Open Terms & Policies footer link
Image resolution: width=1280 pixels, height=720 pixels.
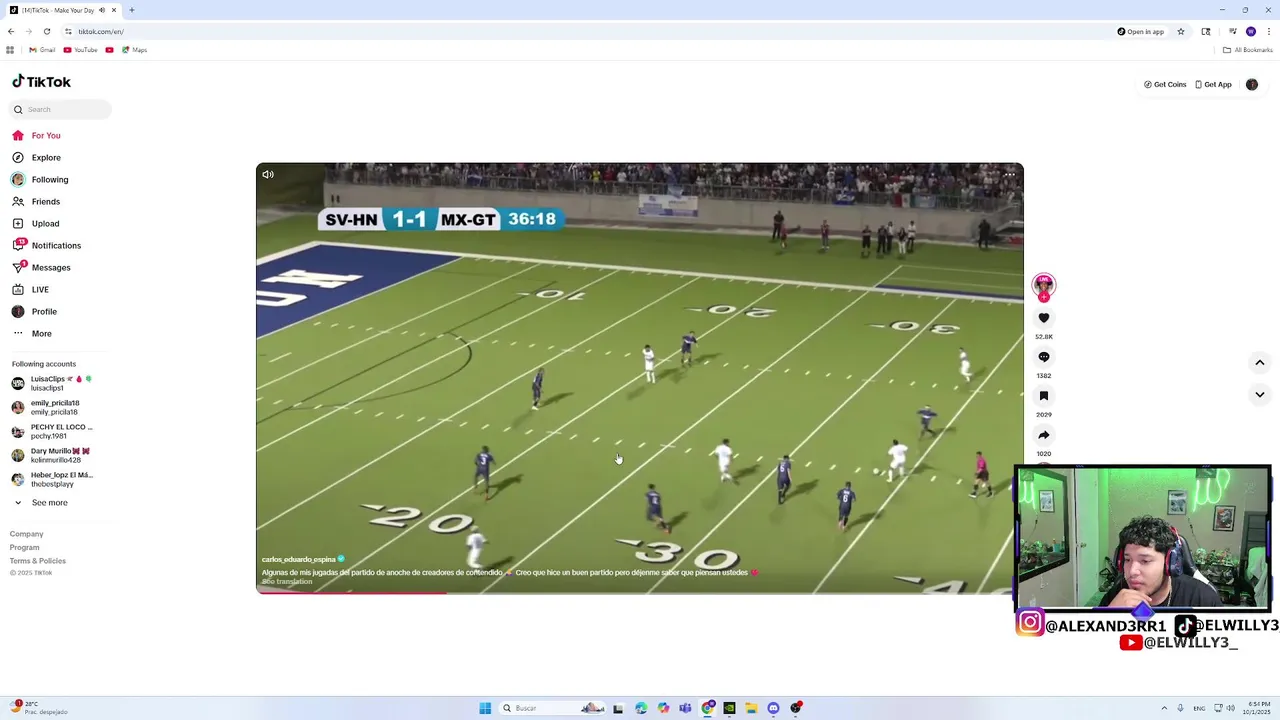click(x=38, y=561)
